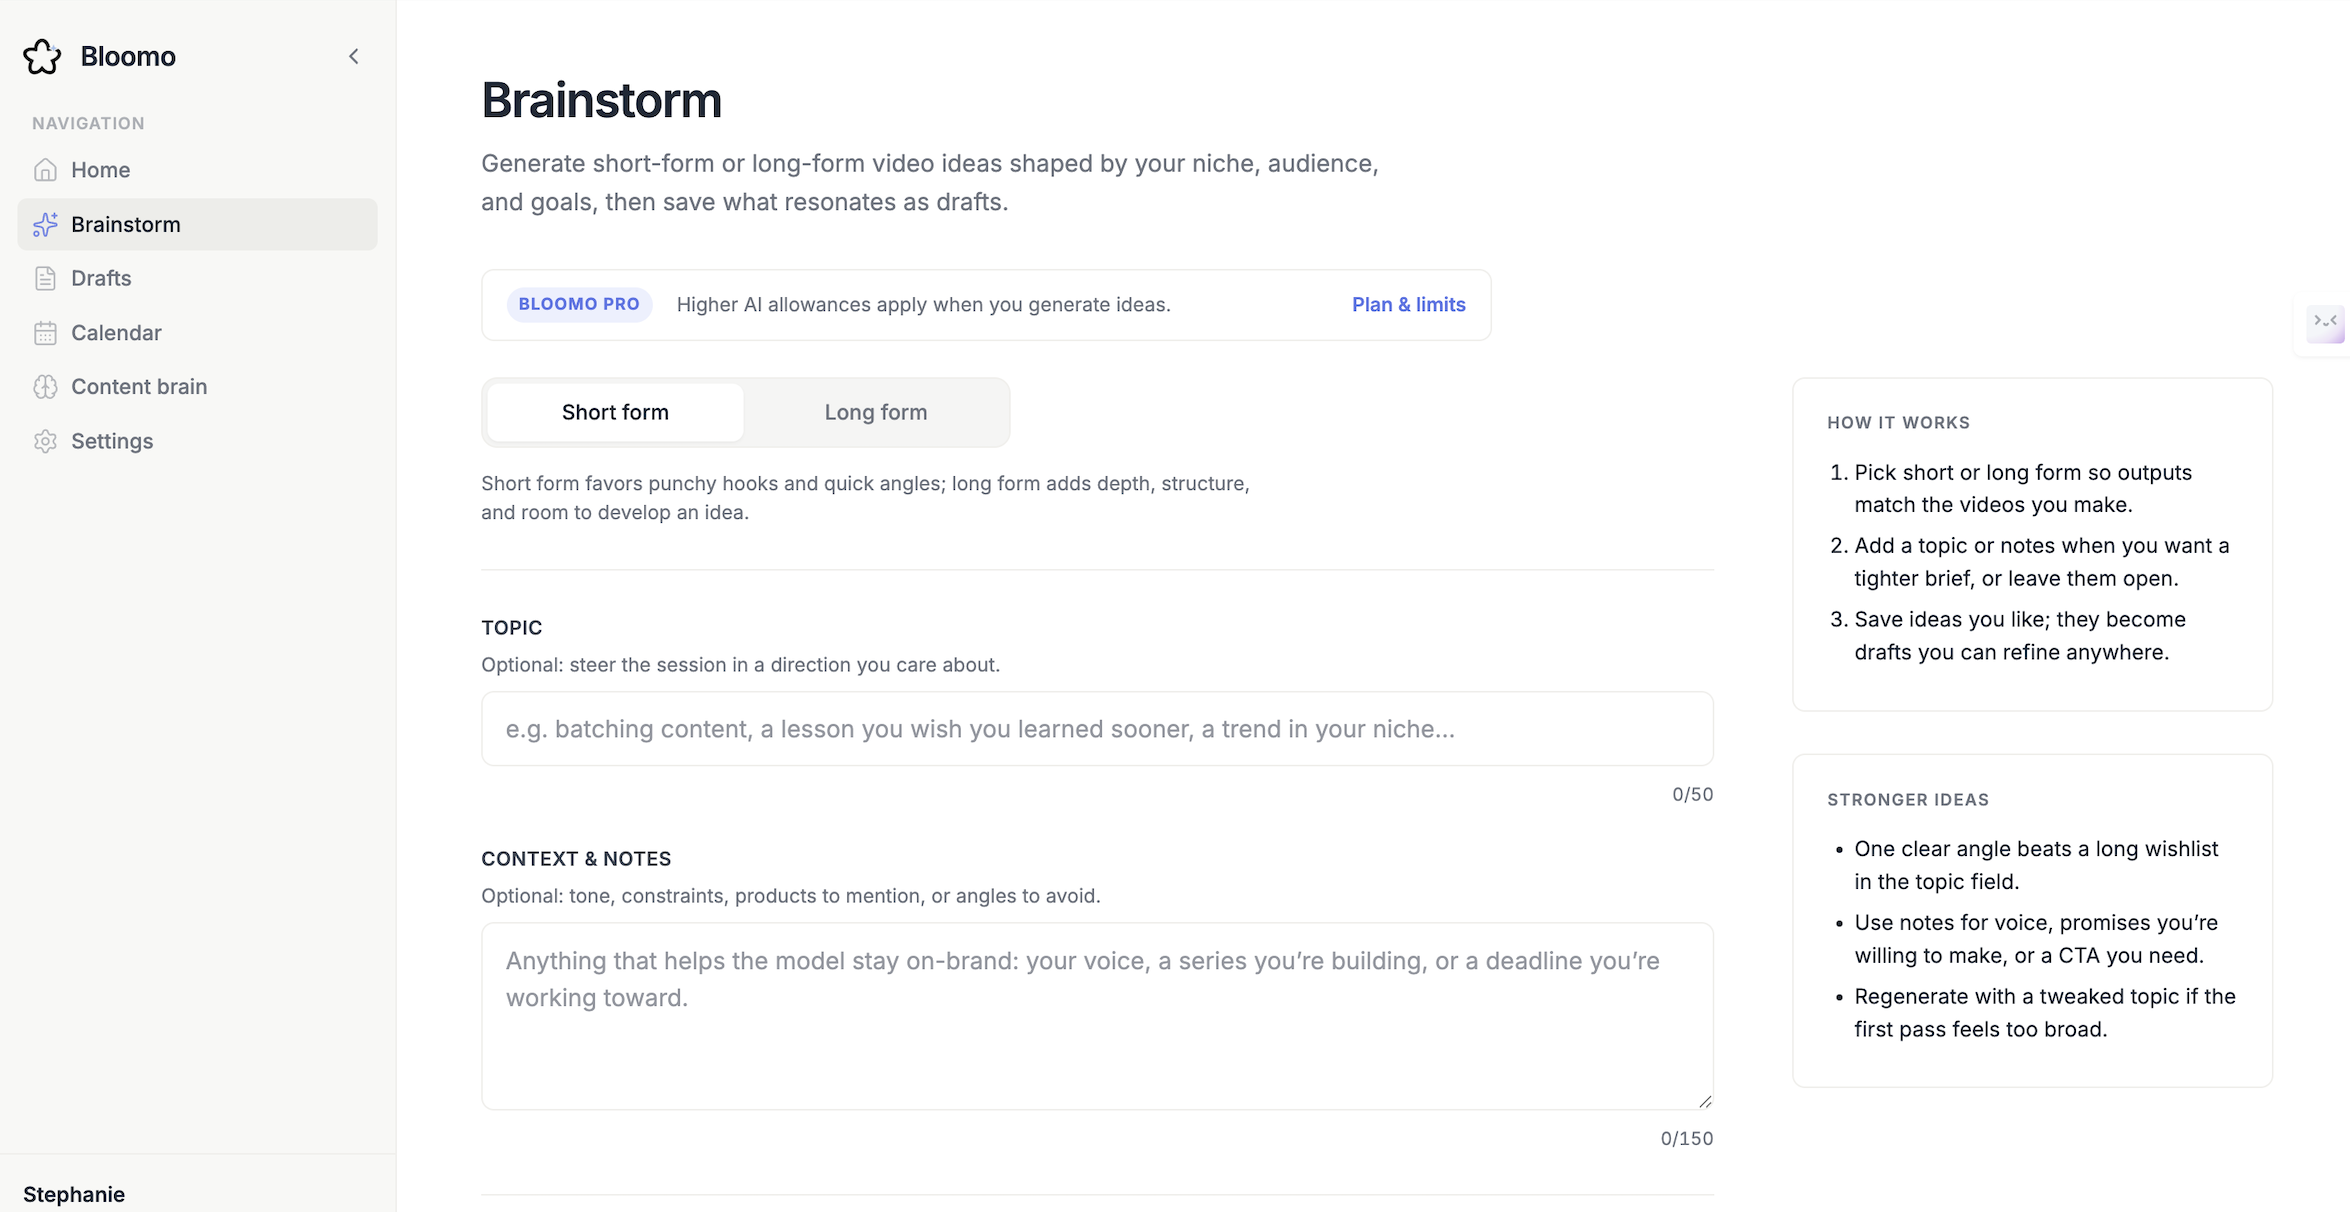Select the Home icon in the sidebar
The height and width of the screenshot is (1212, 2350).
[45, 170]
